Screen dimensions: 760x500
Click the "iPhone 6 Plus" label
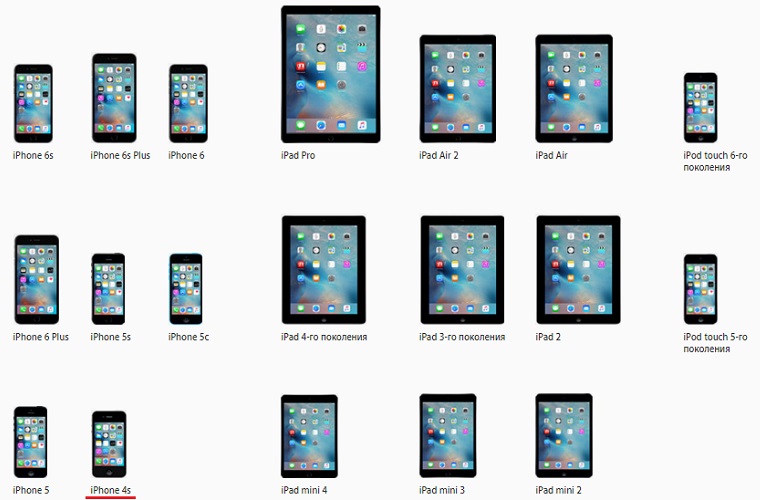(41, 337)
